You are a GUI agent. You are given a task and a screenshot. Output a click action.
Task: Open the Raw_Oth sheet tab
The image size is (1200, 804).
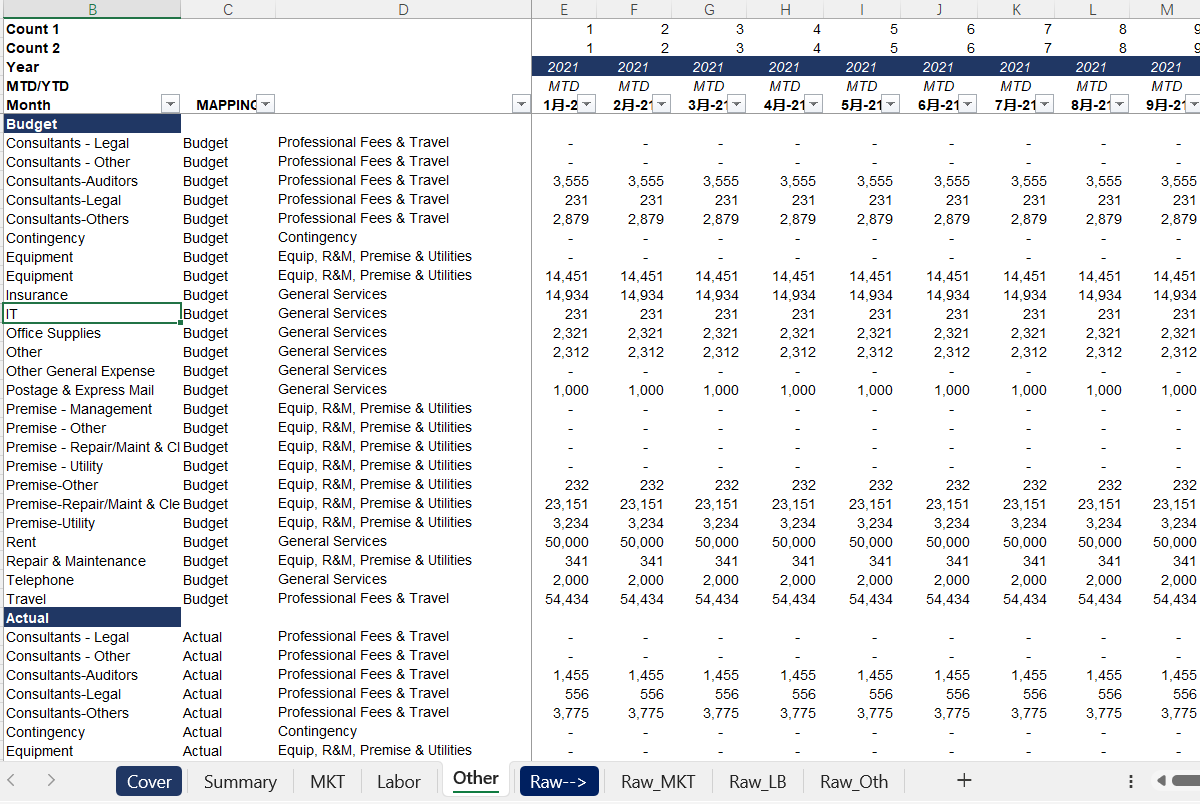pyautogui.click(x=853, y=782)
